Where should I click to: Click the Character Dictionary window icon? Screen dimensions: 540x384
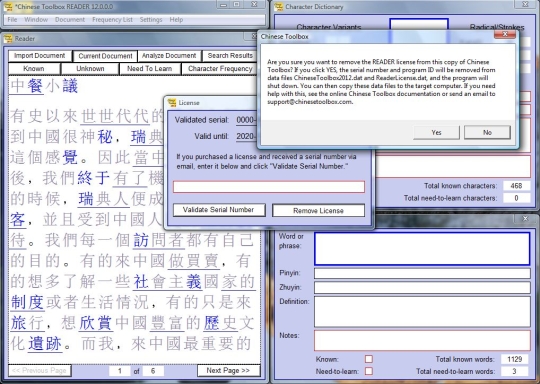coord(279,6)
